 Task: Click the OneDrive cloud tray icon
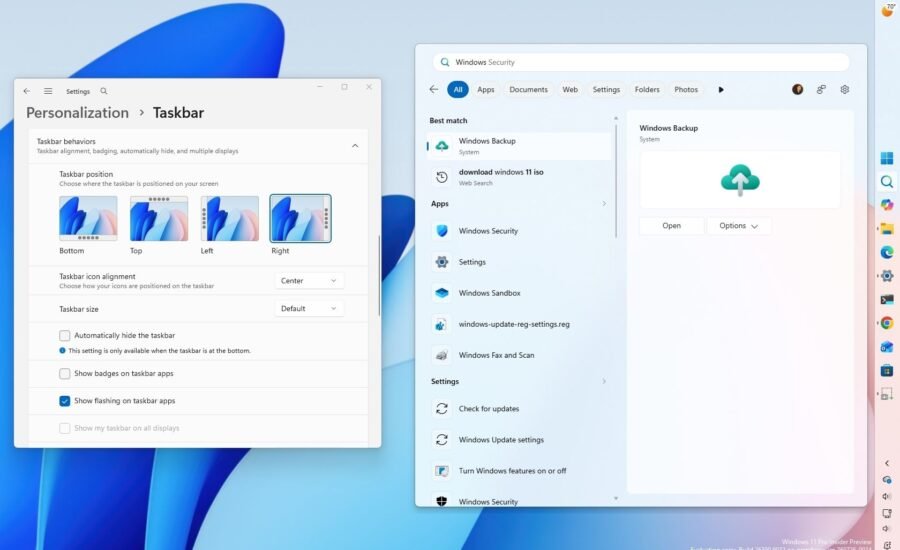887,480
